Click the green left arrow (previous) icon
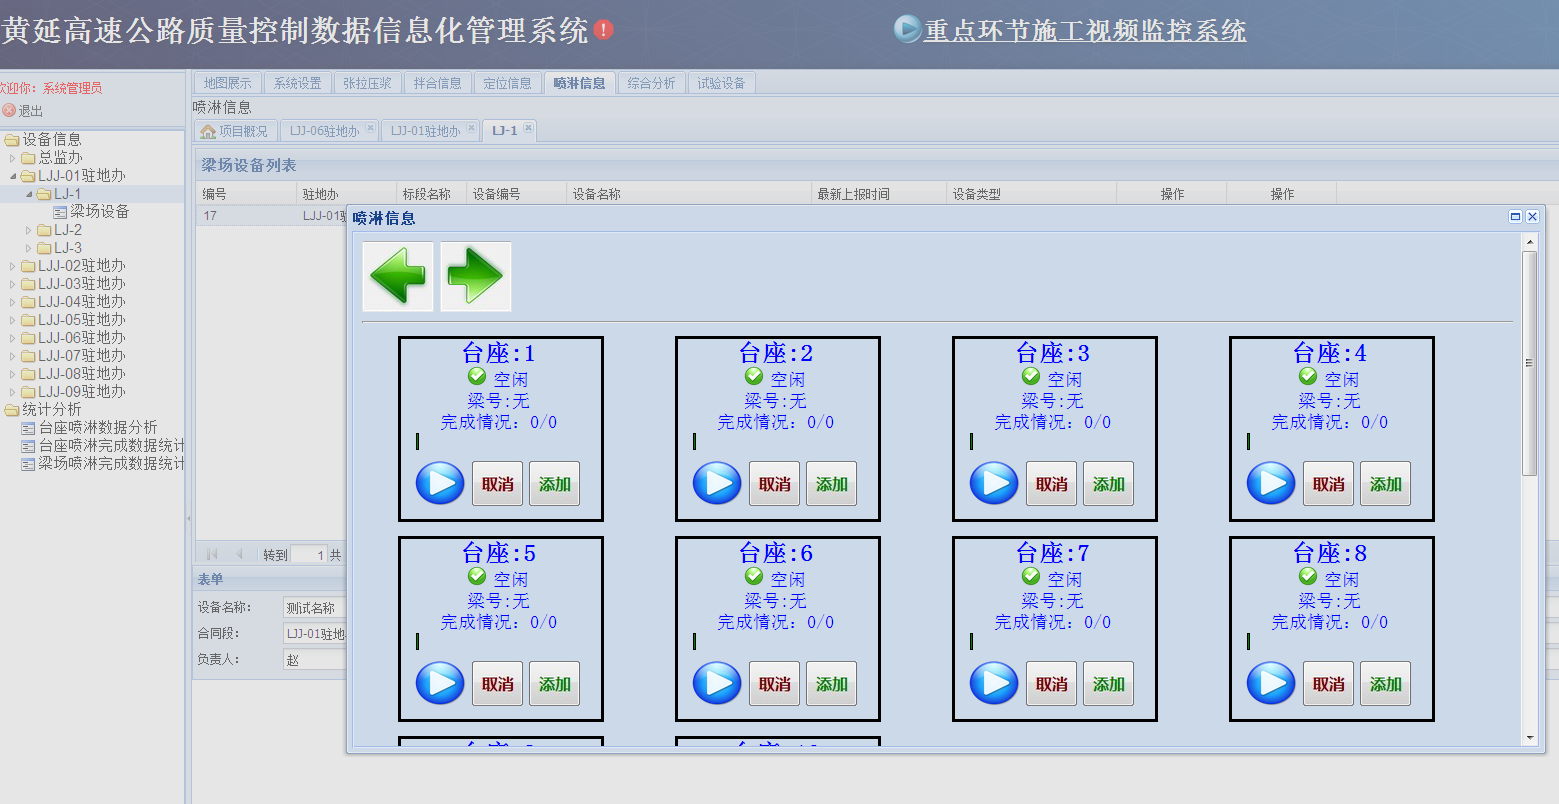 coord(398,276)
